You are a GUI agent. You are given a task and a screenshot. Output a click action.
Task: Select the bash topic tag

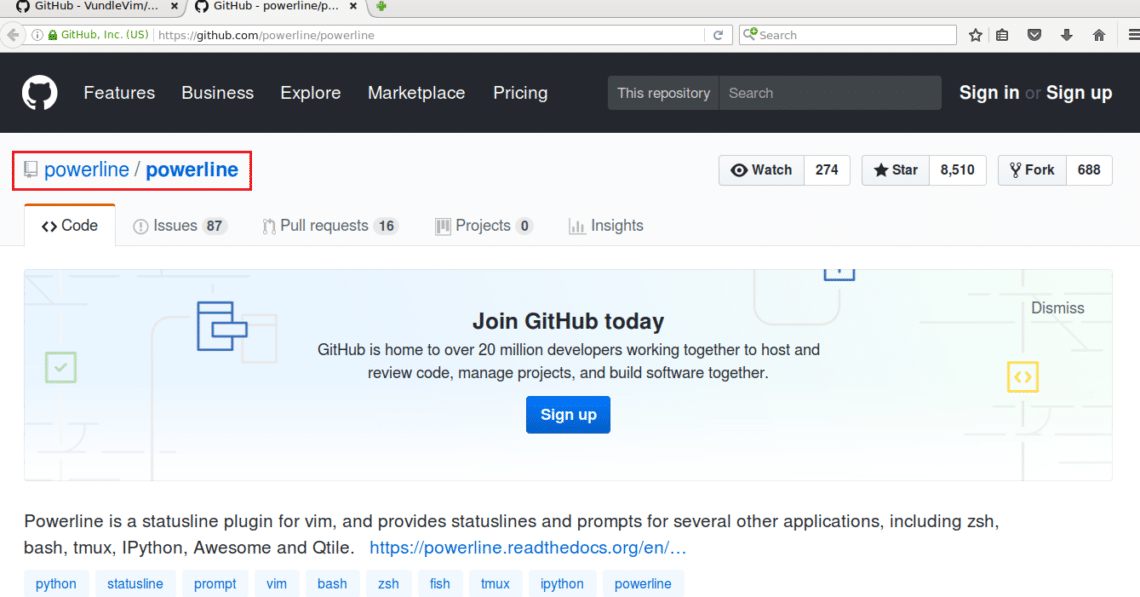tap(332, 584)
